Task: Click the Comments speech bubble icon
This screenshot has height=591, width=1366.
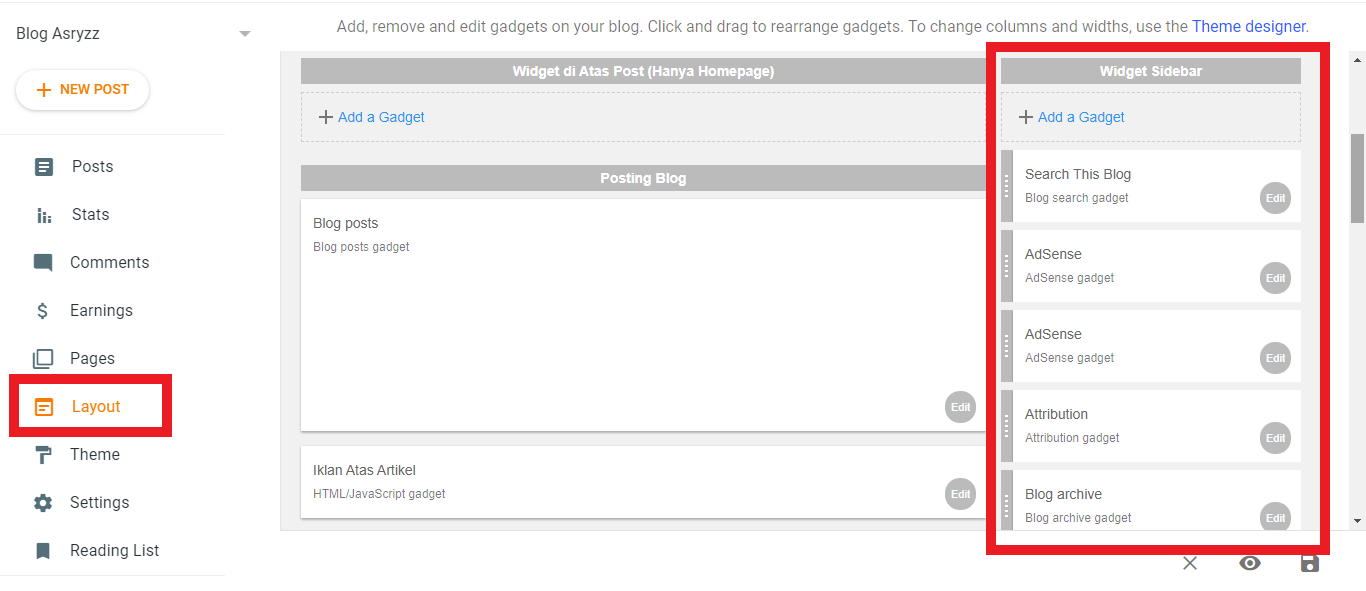Action: point(43,263)
